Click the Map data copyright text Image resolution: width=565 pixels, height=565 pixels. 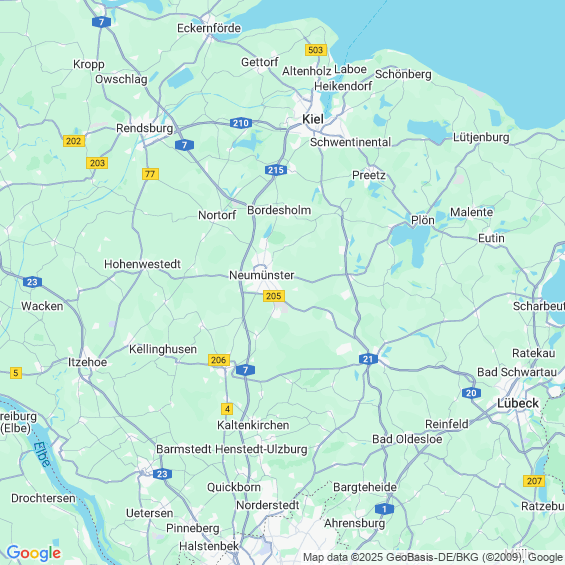point(433,557)
